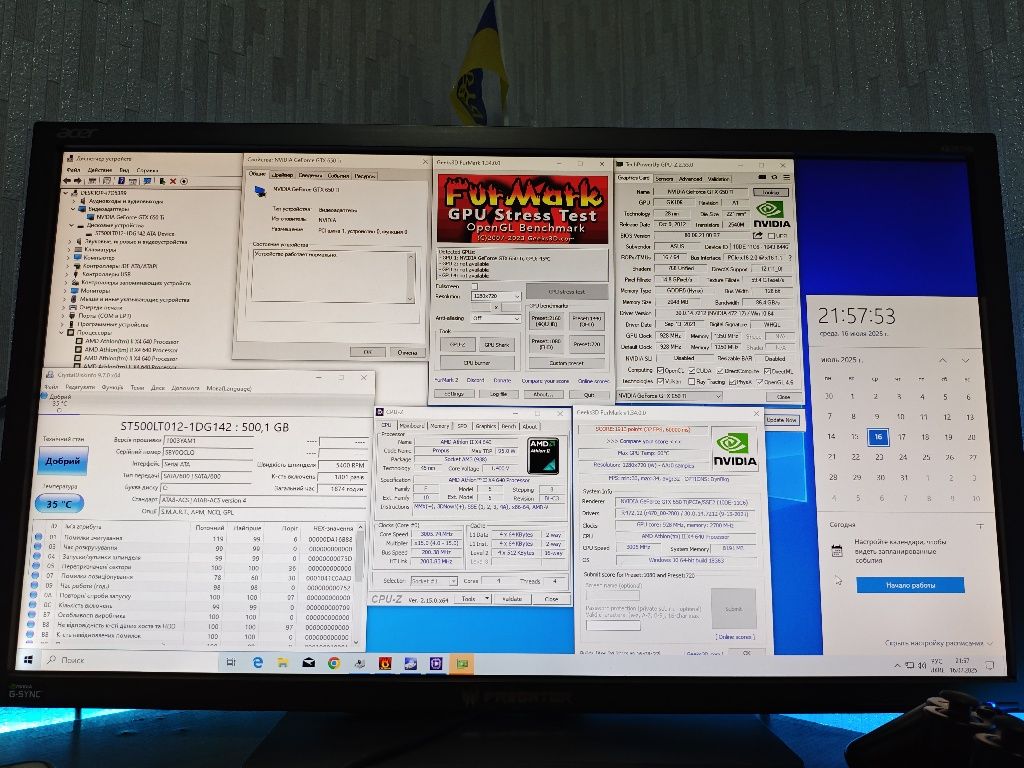
Task: Click the disk temperature 35 °C indicator in CrystalDiskInfo
Action: point(60,504)
